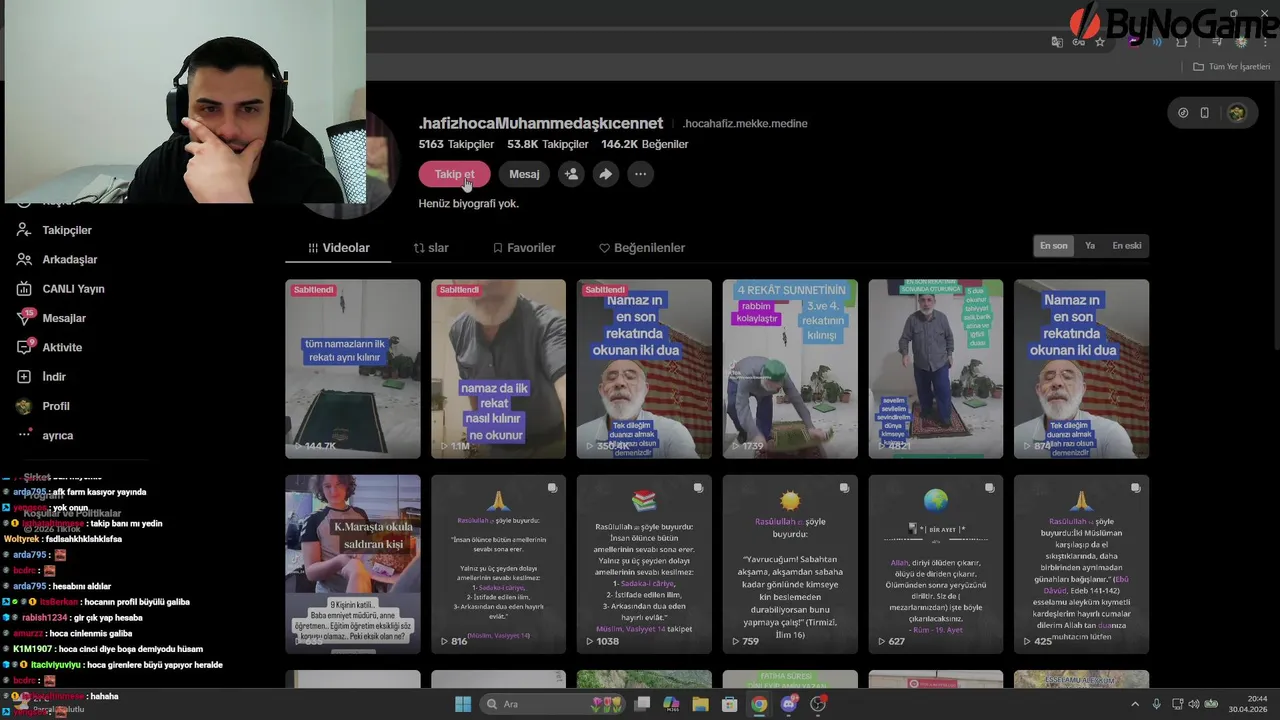Open Discord from the taskbar
1280x720 pixels.
[x=789, y=704]
